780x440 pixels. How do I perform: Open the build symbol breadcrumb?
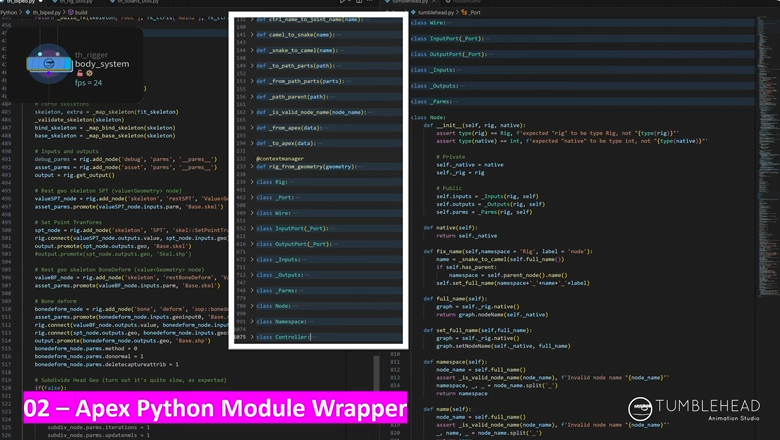tap(77, 12)
